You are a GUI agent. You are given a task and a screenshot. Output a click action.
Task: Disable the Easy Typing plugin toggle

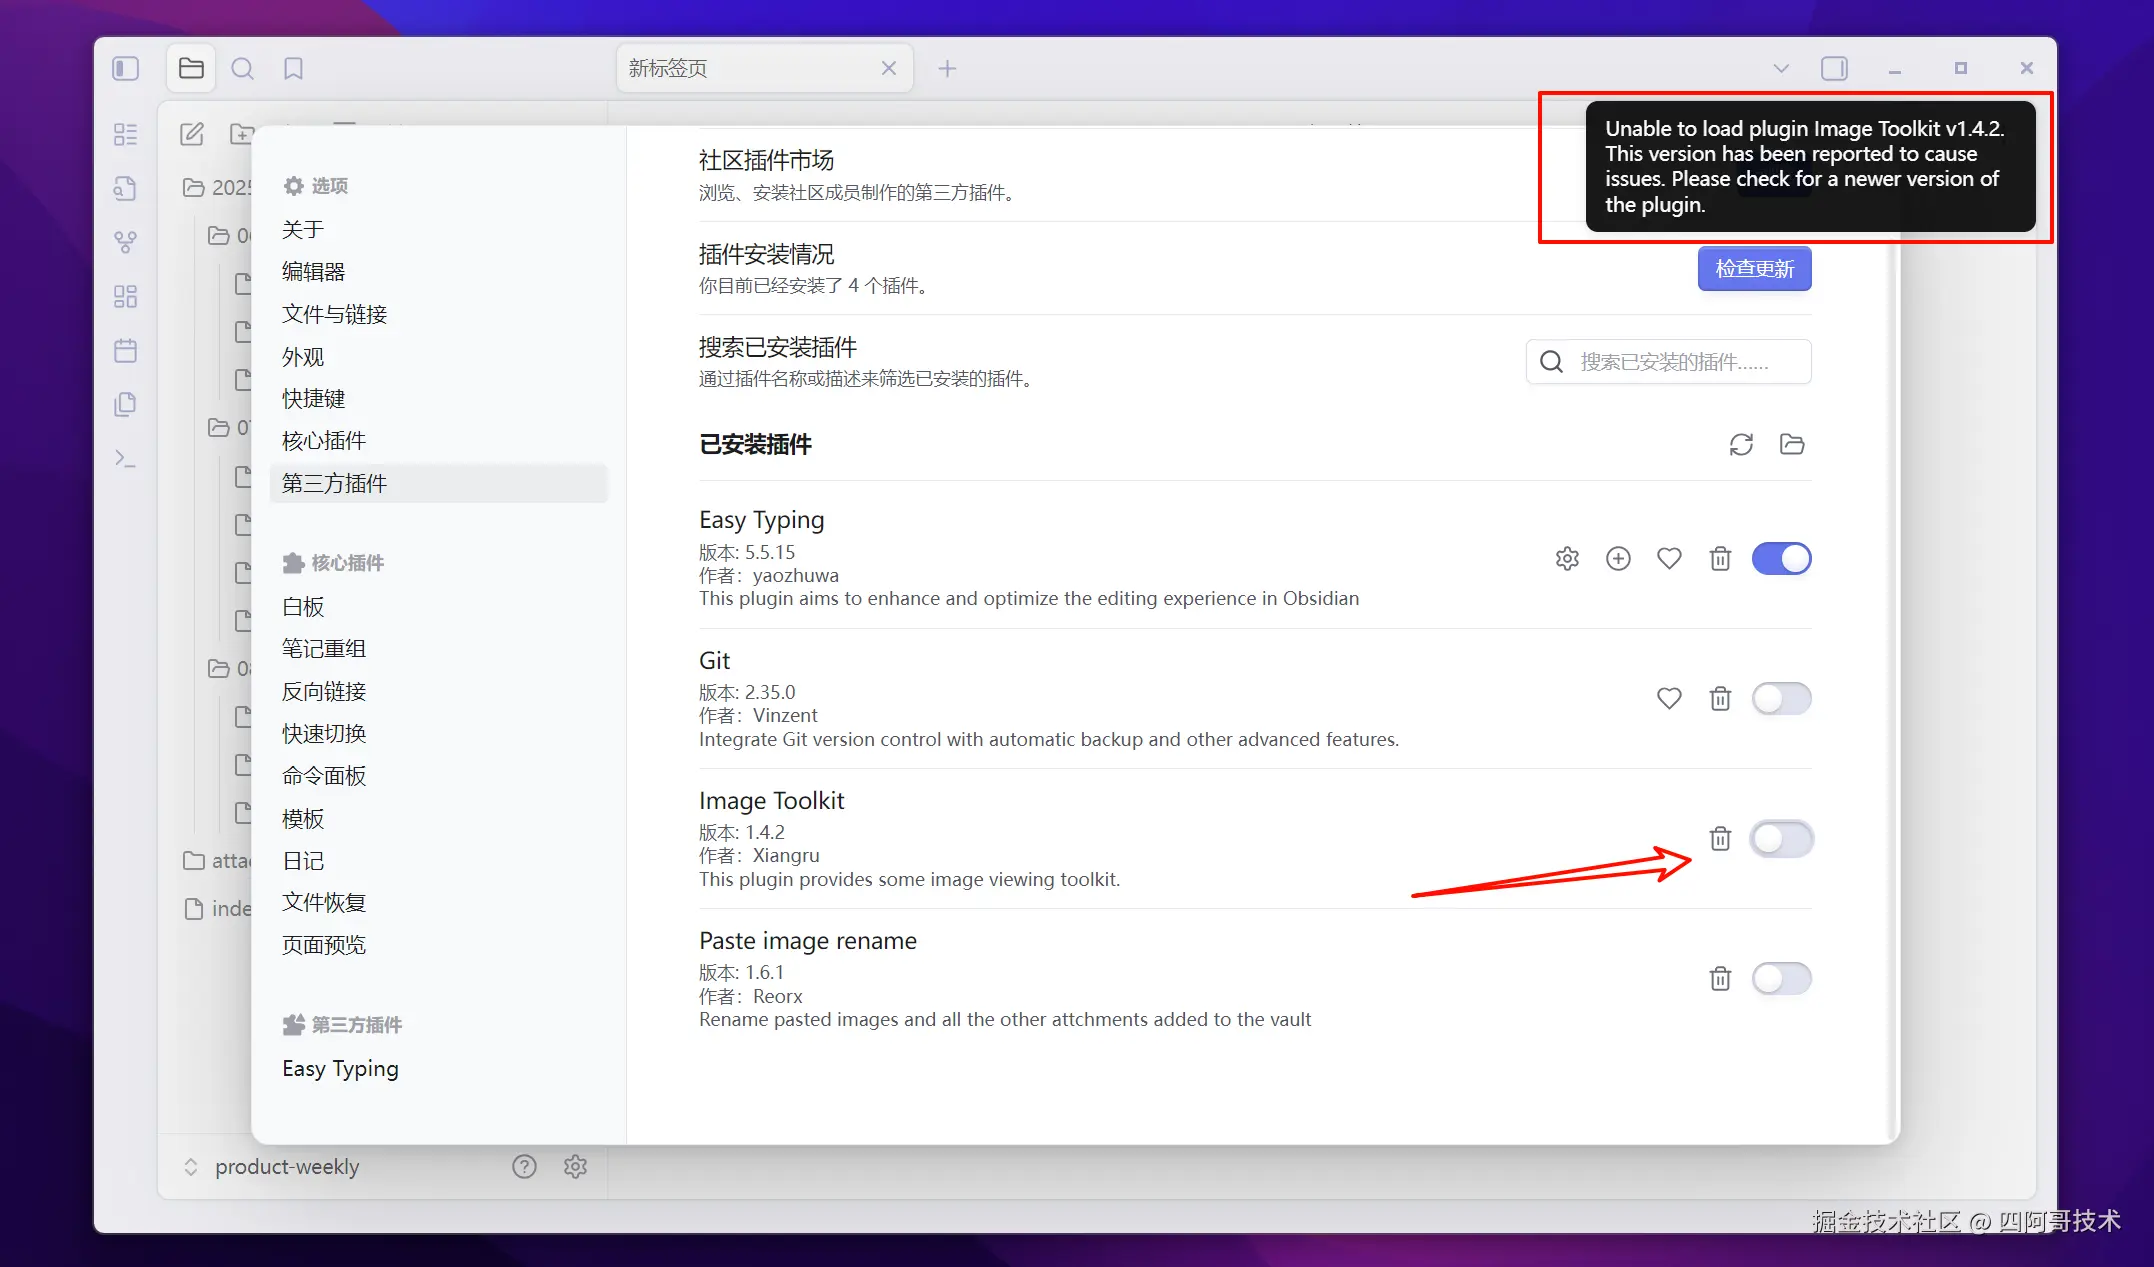1781,558
